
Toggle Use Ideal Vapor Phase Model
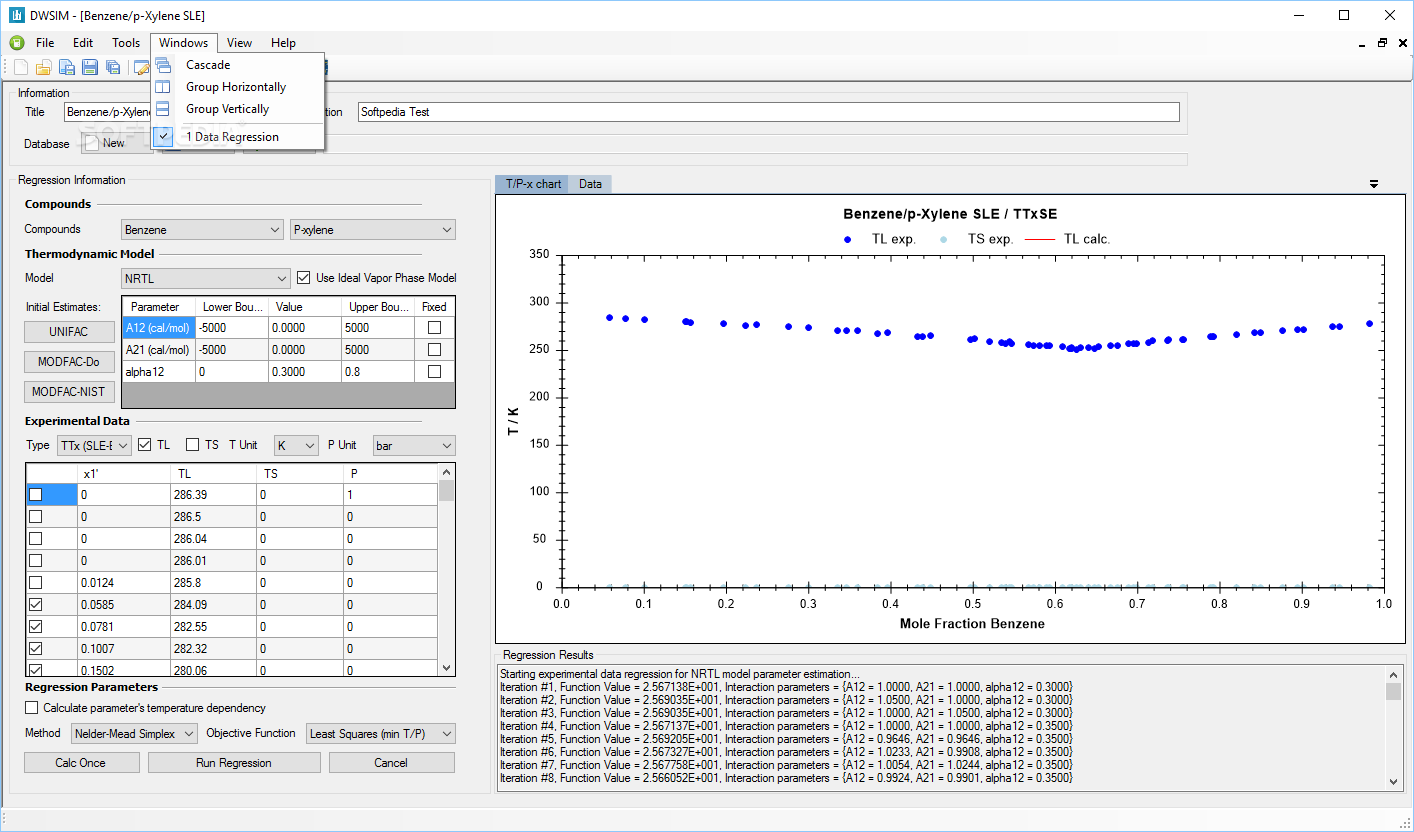coord(305,278)
